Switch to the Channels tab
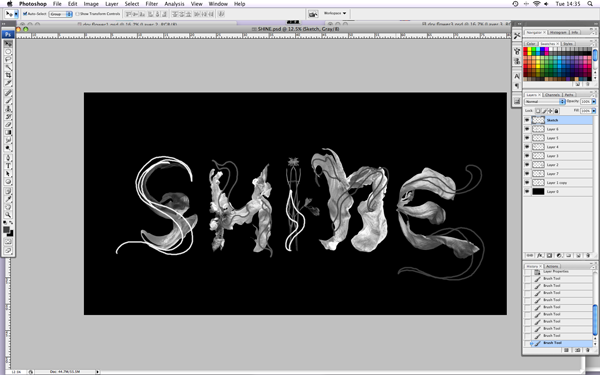 click(552, 95)
